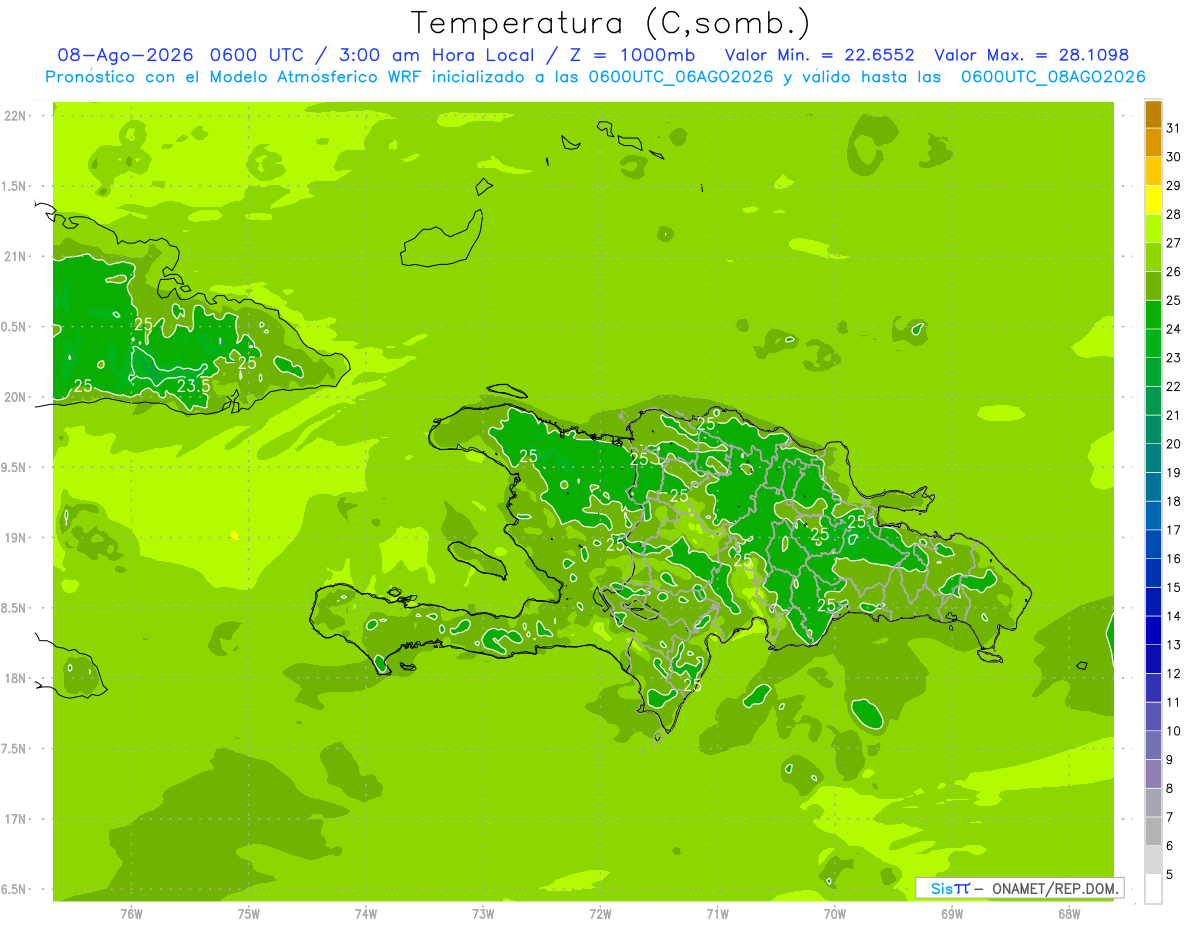
Task: Click colorbar scale label "5"
Action: pyautogui.click(x=1169, y=875)
